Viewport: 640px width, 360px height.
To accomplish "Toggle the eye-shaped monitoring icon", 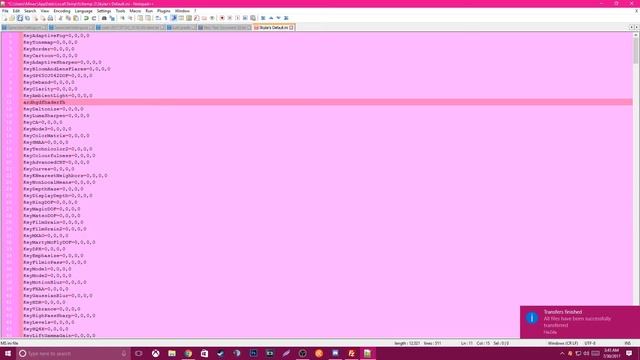I will [x=212, y=18].
